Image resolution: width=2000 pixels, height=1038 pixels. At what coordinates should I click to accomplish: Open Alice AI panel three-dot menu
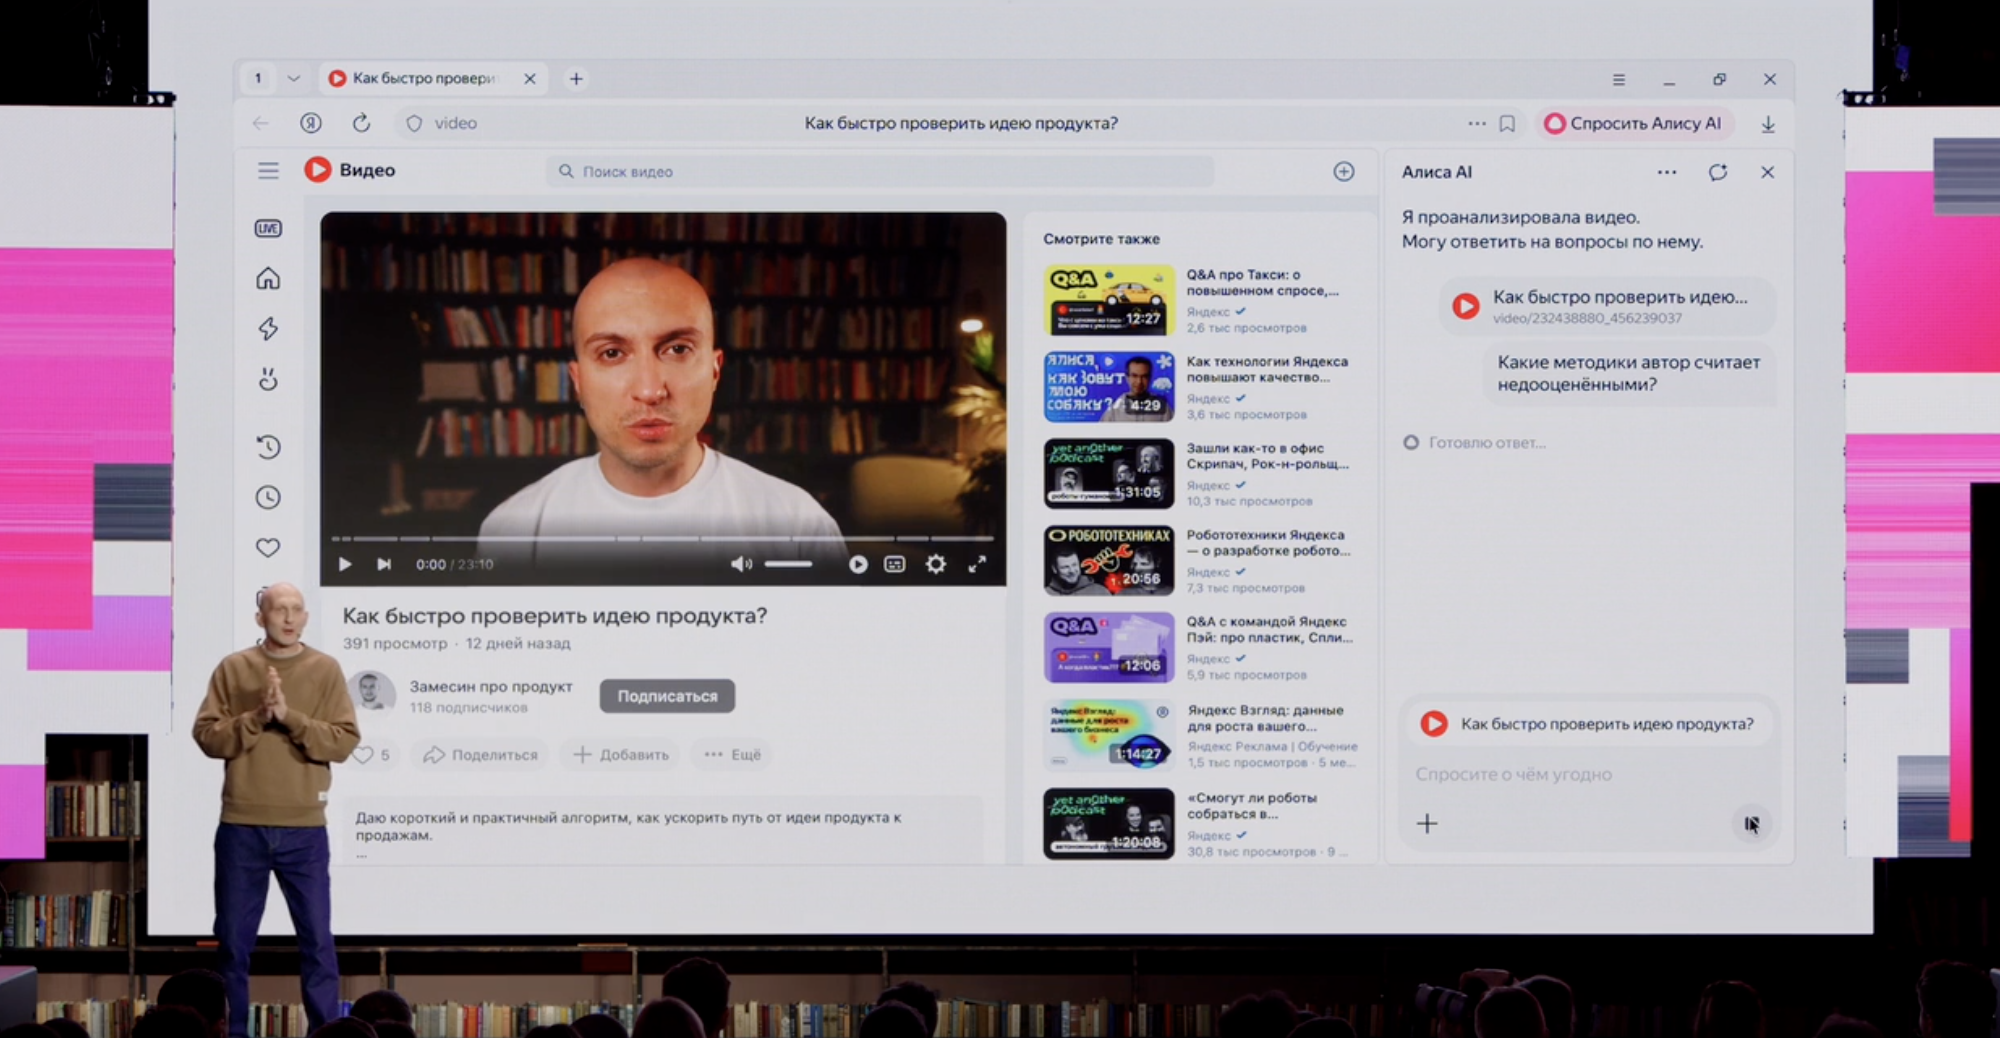(x=1666, y=173)
